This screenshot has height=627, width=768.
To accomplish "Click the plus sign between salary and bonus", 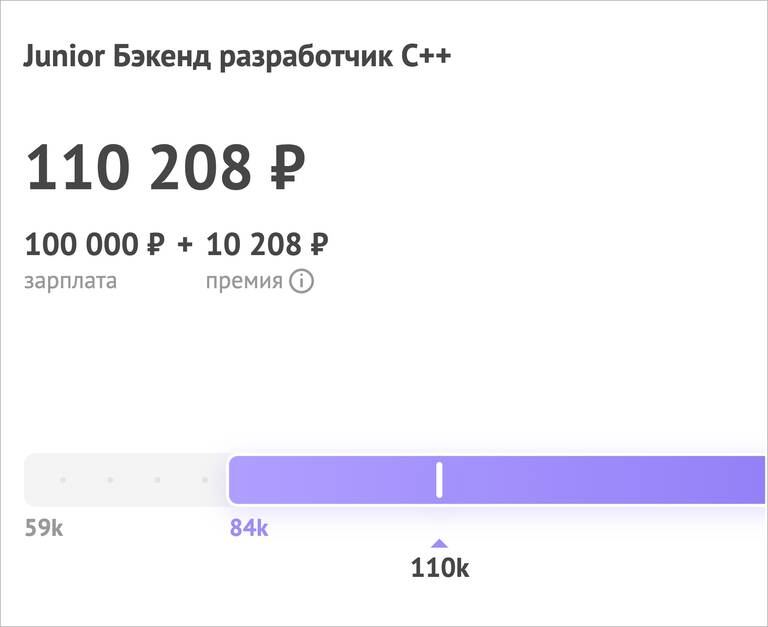I will click(x=185, y=244).
